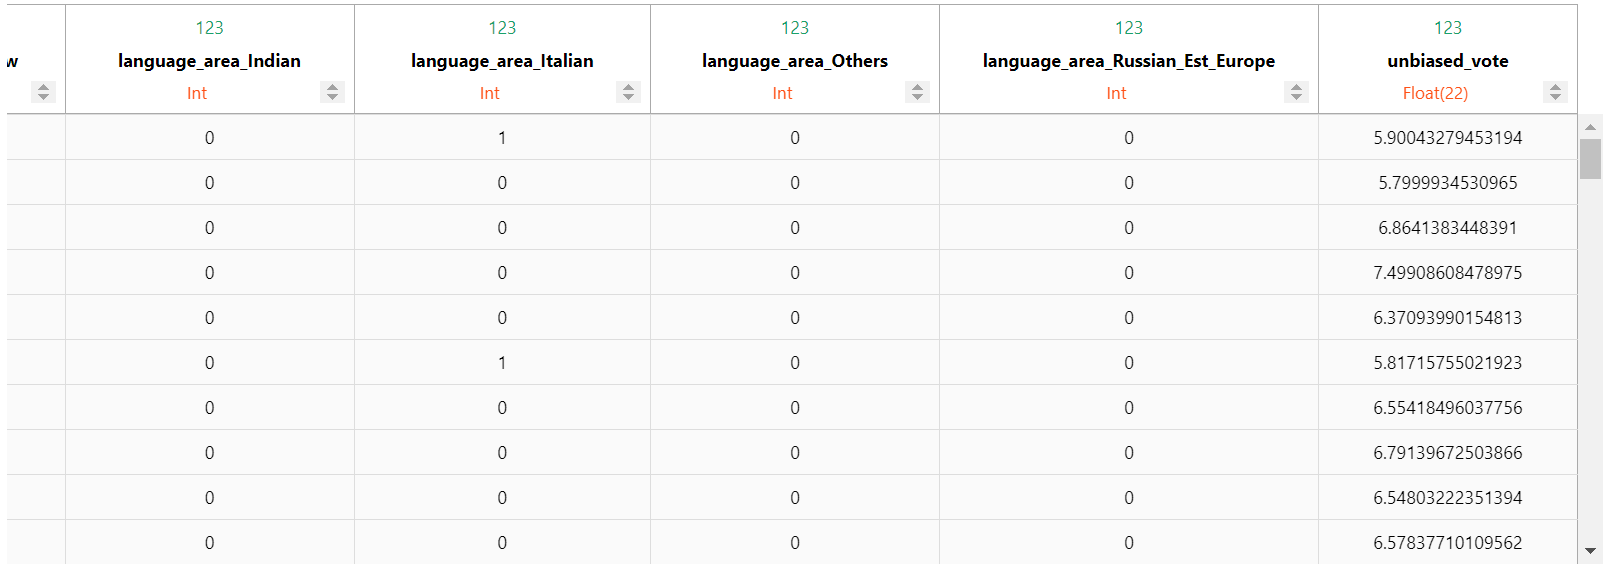
Task: Select the language_area_Russian_Est_Europe column header
Action: 1129,61
